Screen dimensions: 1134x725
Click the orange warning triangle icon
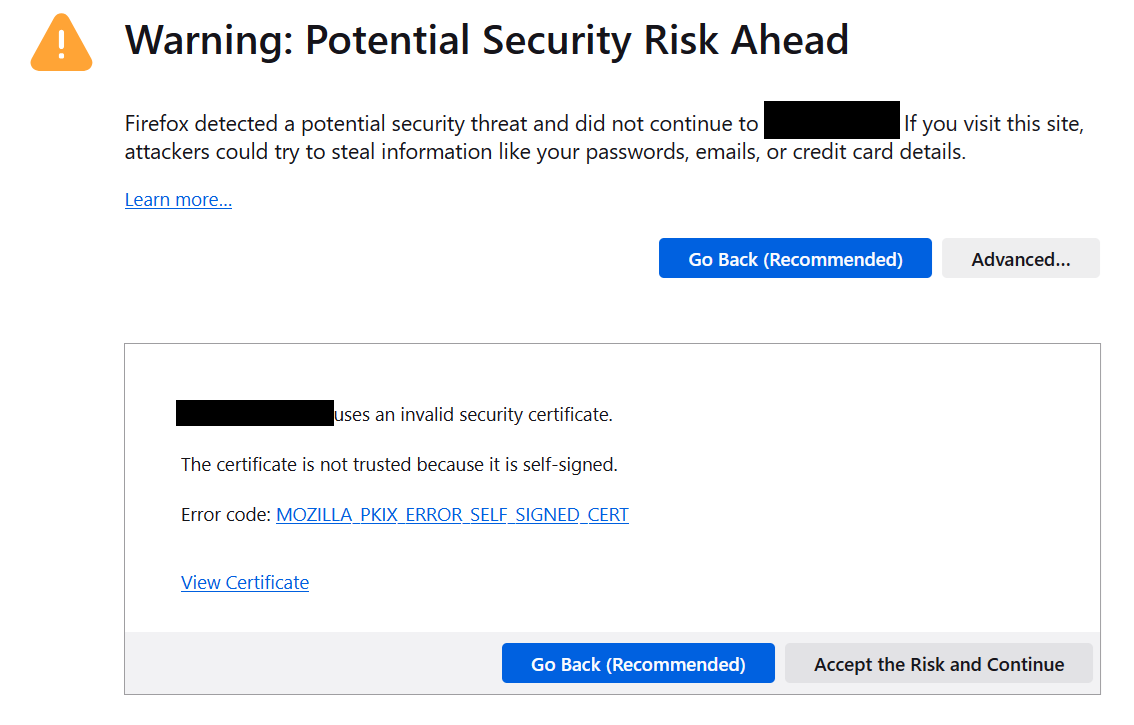point(61,43)
